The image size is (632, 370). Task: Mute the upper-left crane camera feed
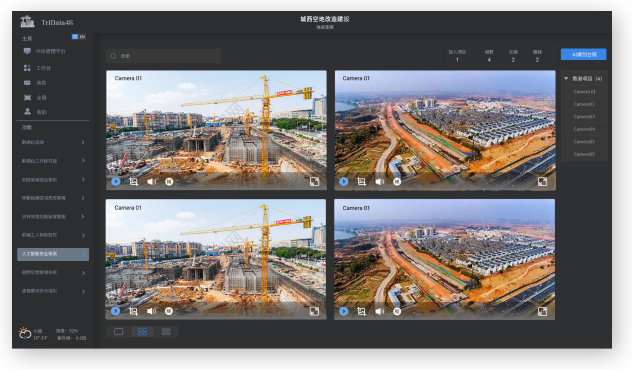pyautogui.click(x=152, y=182)
